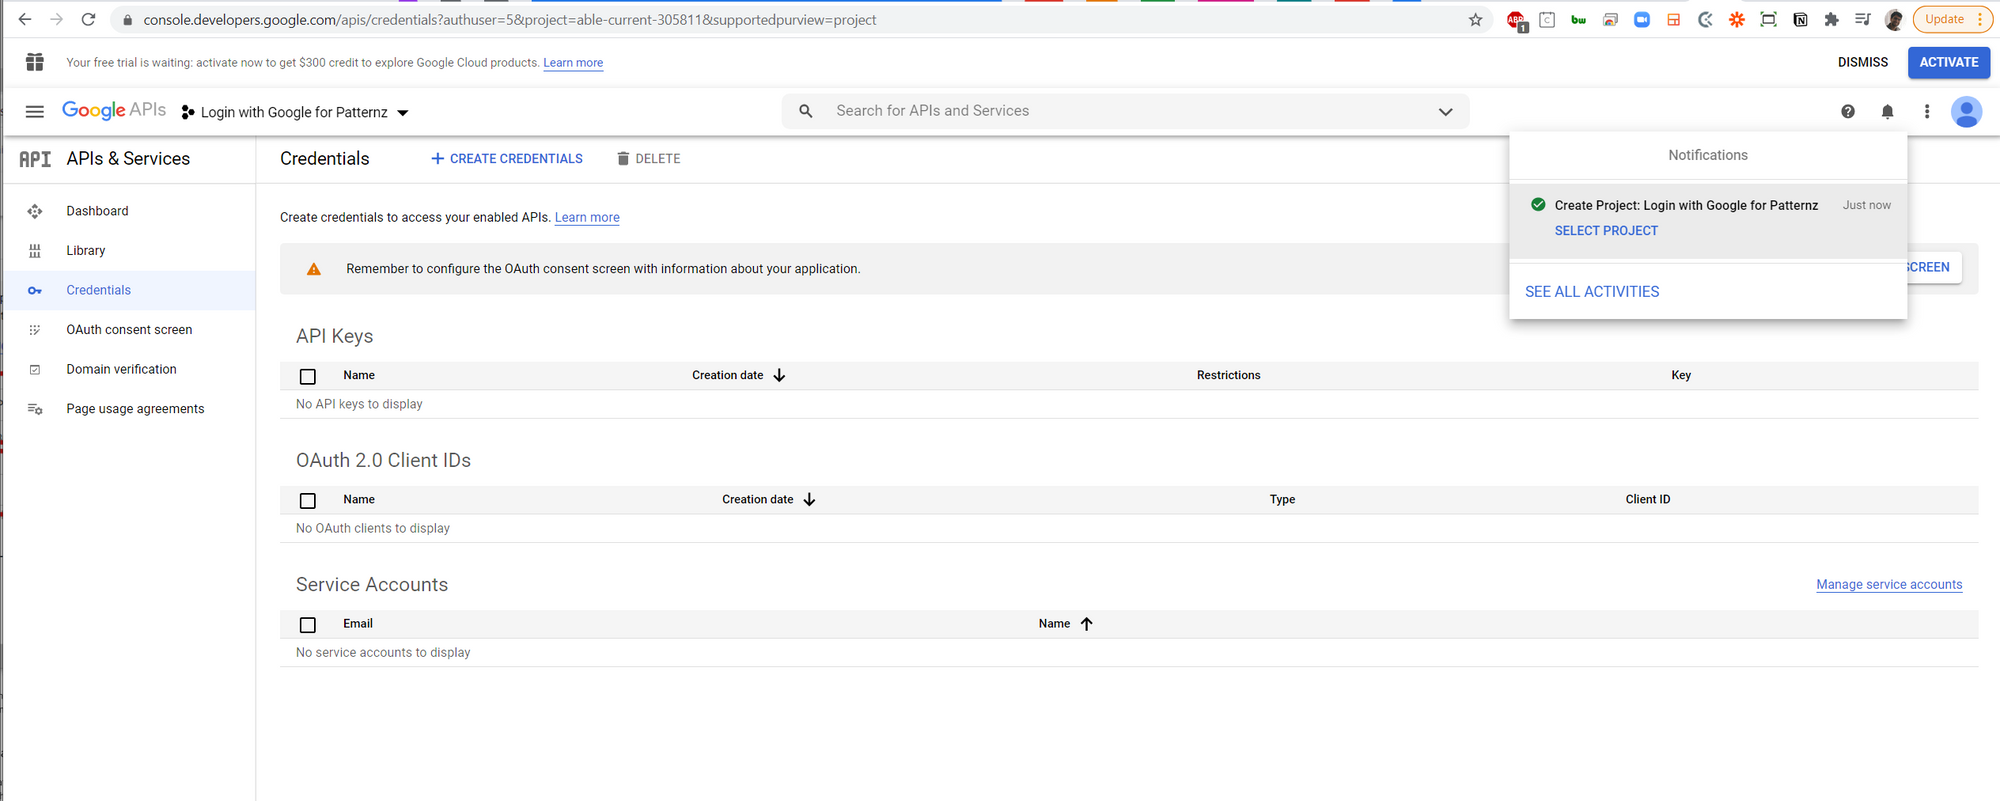The height and width of the screenshot is (801, 2000).
Task: Click the OAuth consent screen icon
Action: pos(35,330)
